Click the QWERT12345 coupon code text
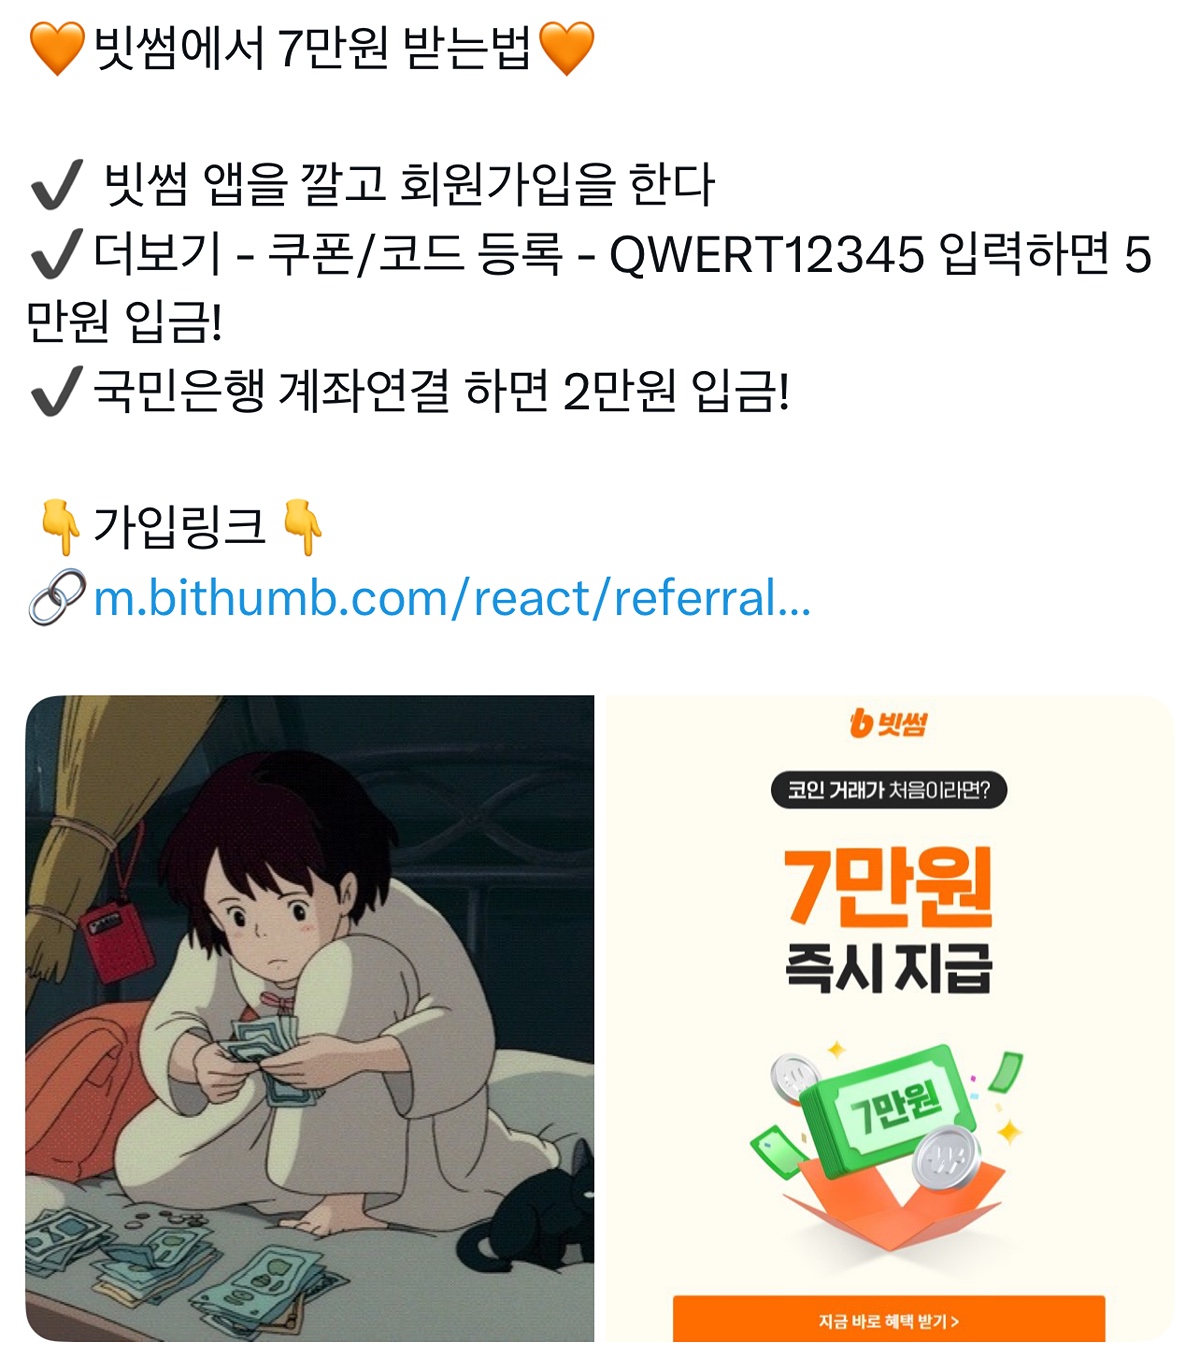The height and width of the screenshot is (1371, 1200). (767, 254)
